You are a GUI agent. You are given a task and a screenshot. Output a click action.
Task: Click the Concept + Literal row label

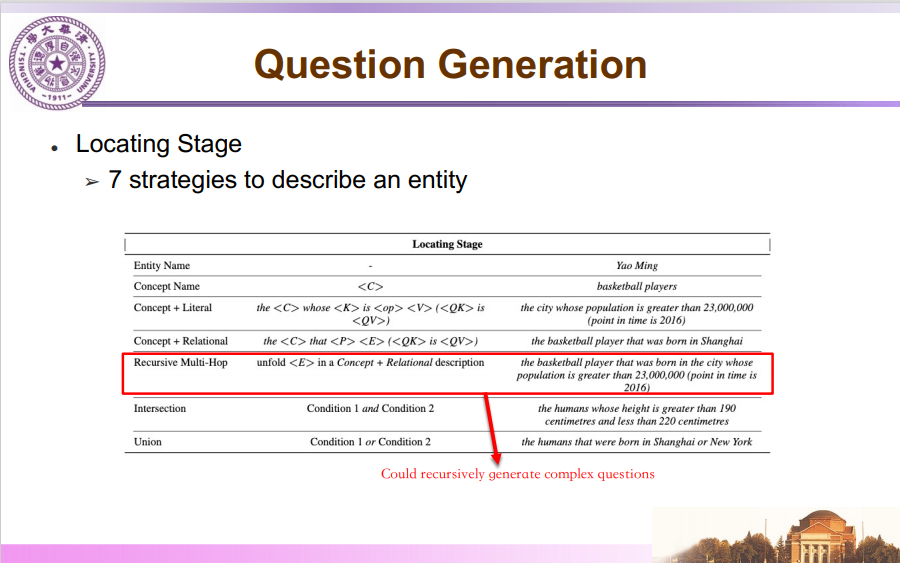tap(173, 308)
